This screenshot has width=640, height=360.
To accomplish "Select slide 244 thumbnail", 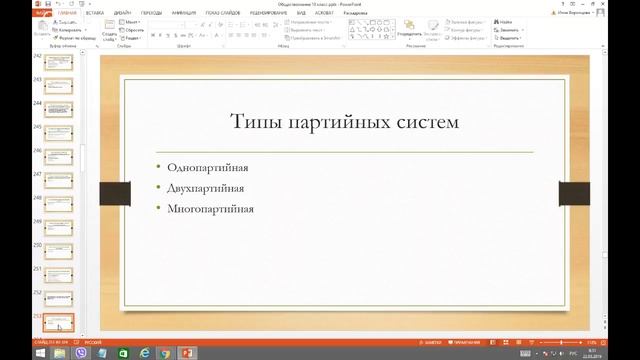I will click(x=58, y=110).
